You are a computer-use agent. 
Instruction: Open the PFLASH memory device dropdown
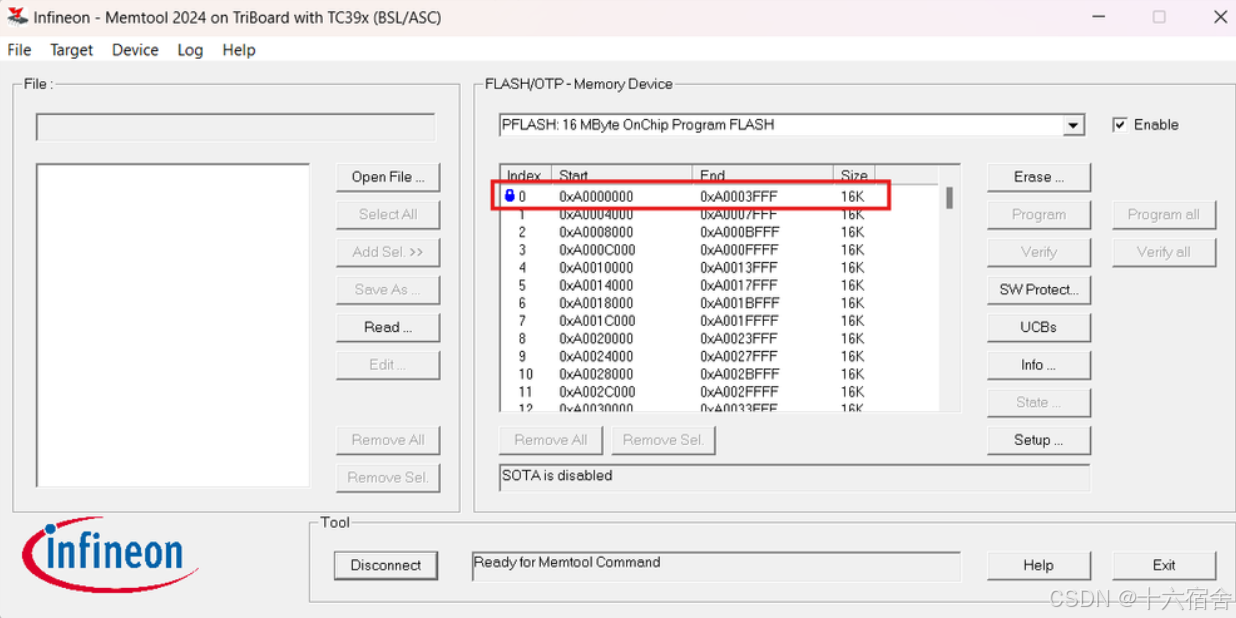tap(1073, 126)
